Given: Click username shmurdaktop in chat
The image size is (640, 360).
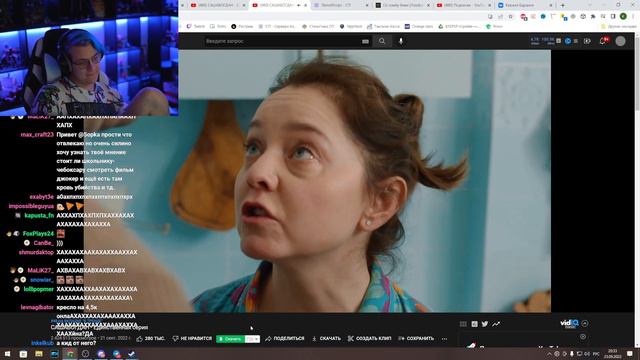Looking at the screenshot, I should click(36, 252).
